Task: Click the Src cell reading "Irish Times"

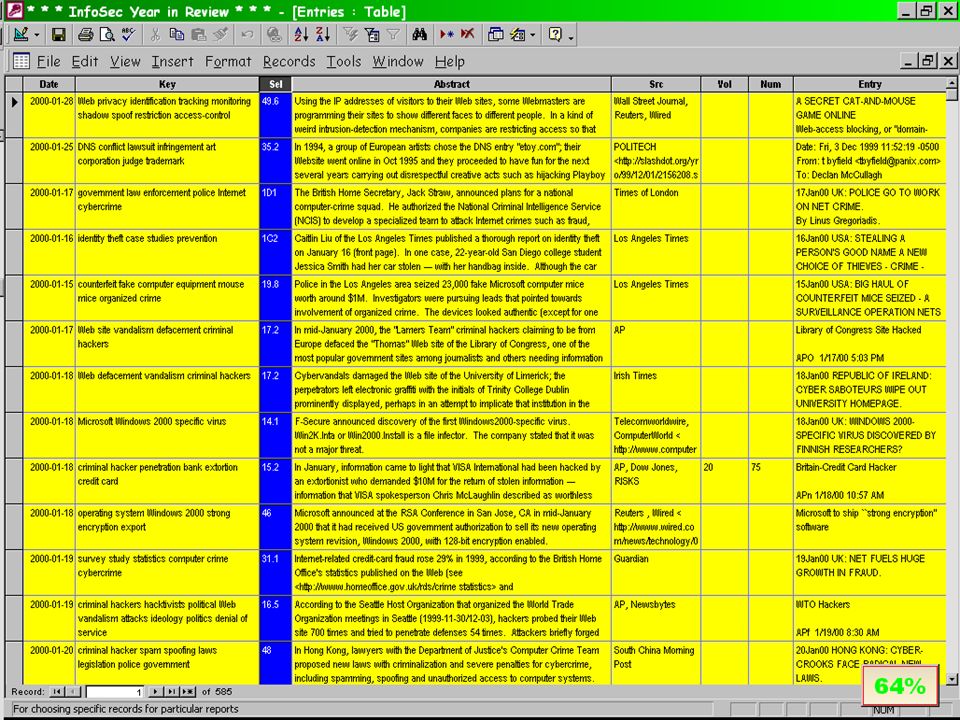Action: point(656,390)
